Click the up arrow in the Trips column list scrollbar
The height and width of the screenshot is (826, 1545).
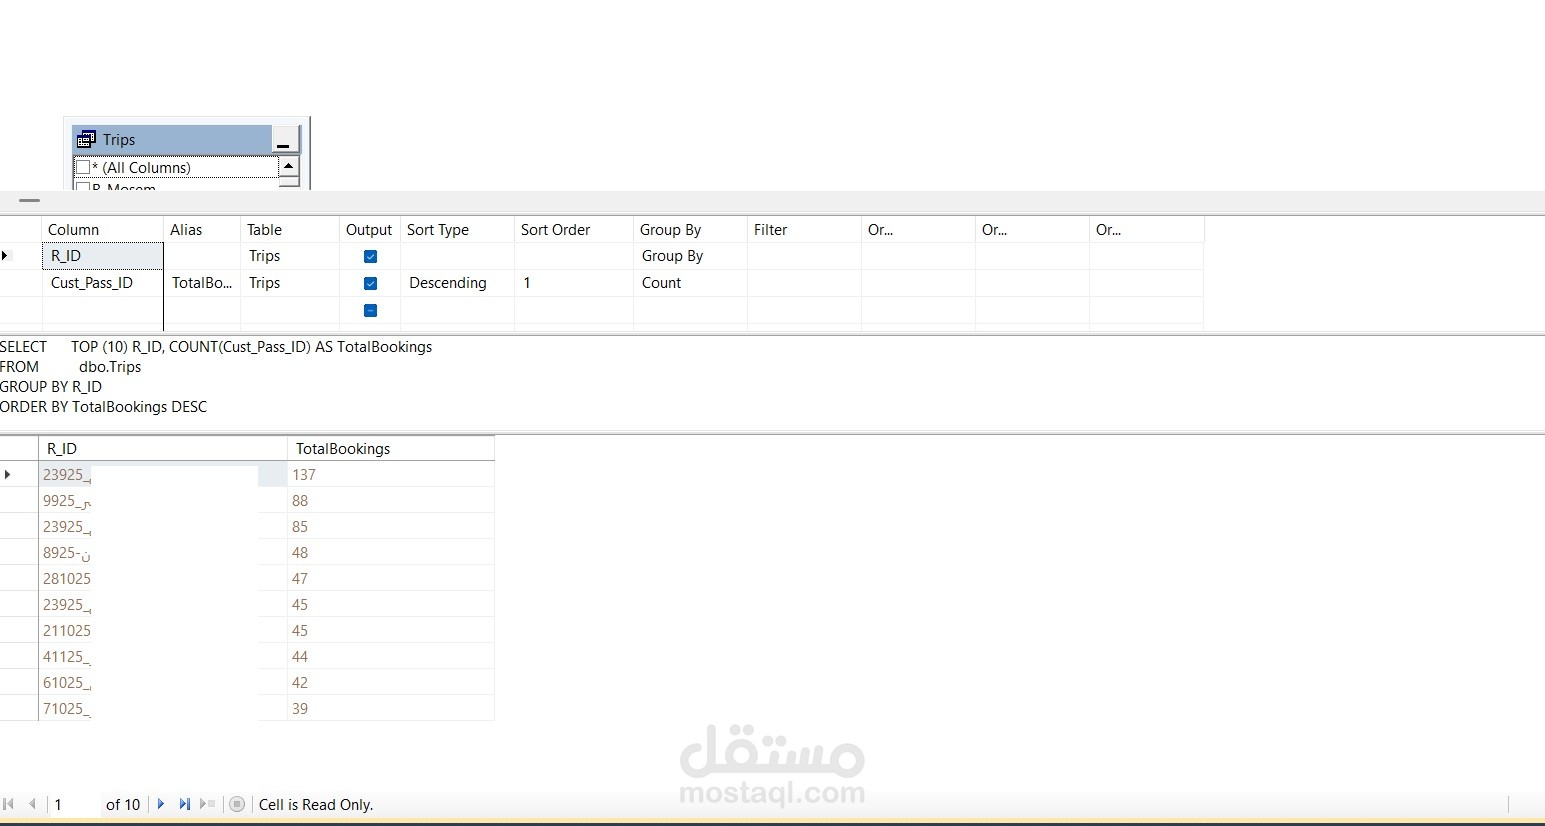coord(289,166)
